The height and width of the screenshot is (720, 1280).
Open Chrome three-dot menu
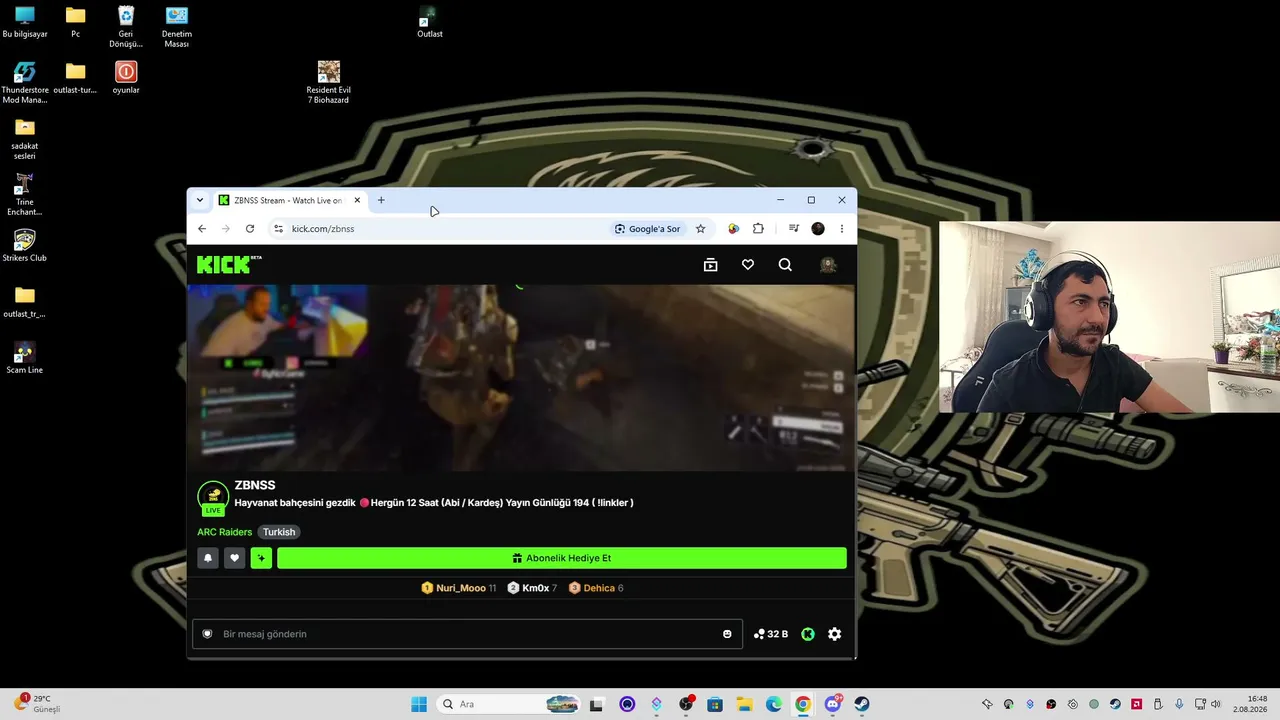coord(842,229)
